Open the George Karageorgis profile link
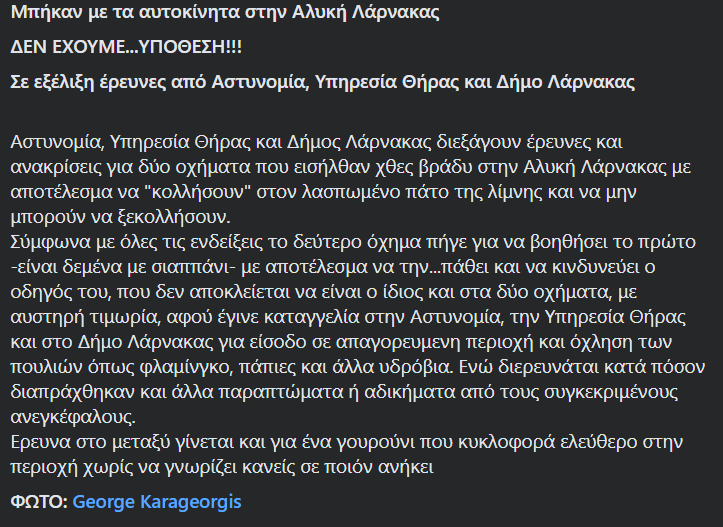This screenshot has height=527, width=723. [x=157, y=502]
